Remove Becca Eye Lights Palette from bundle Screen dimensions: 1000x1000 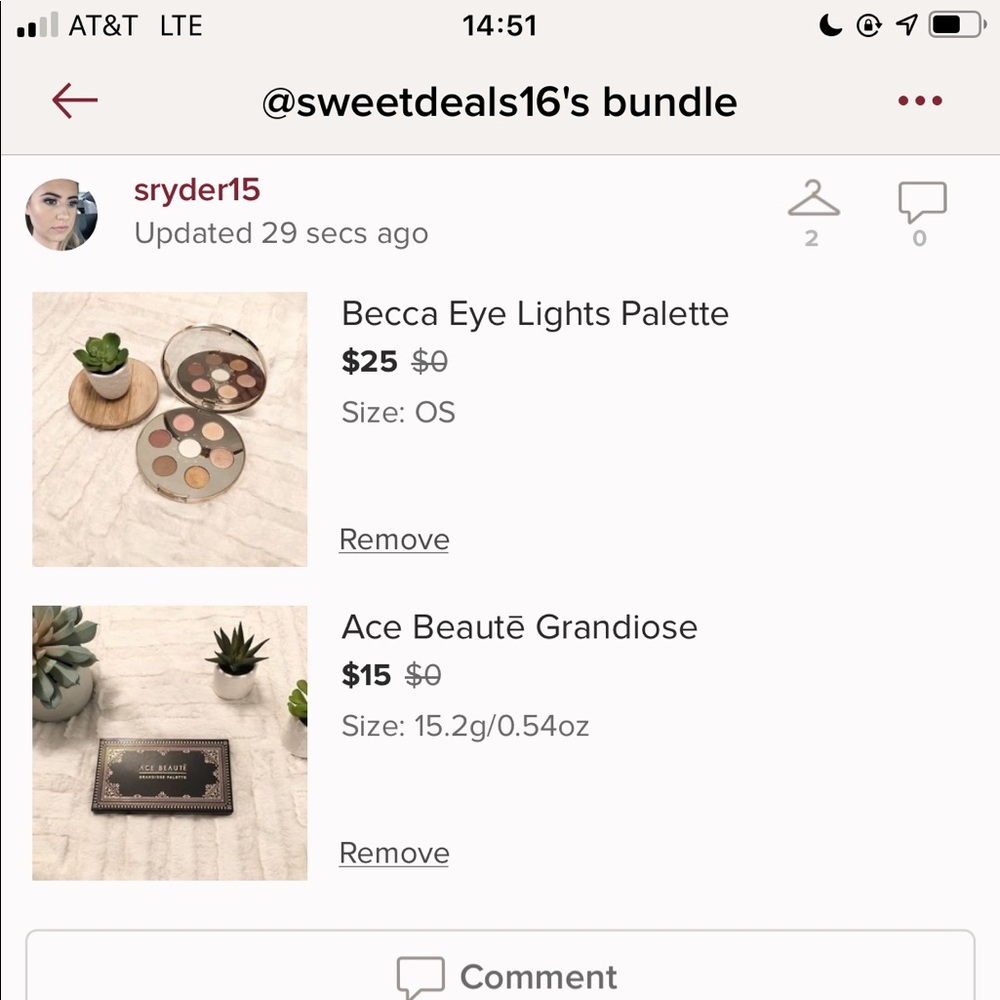394,539
